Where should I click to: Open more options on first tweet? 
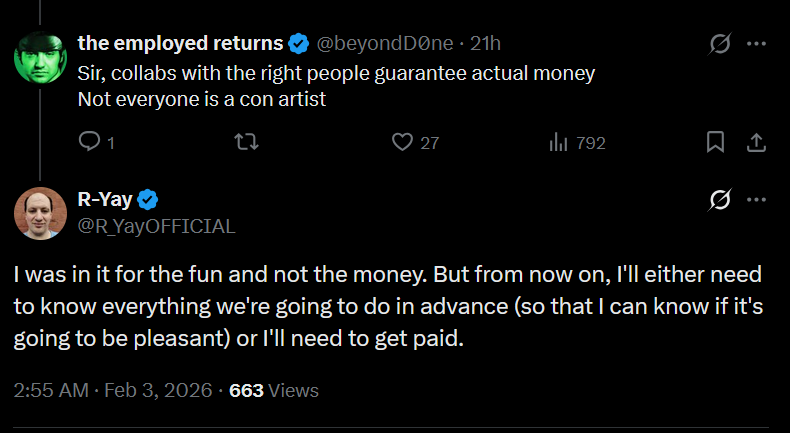tap(757, 45)
